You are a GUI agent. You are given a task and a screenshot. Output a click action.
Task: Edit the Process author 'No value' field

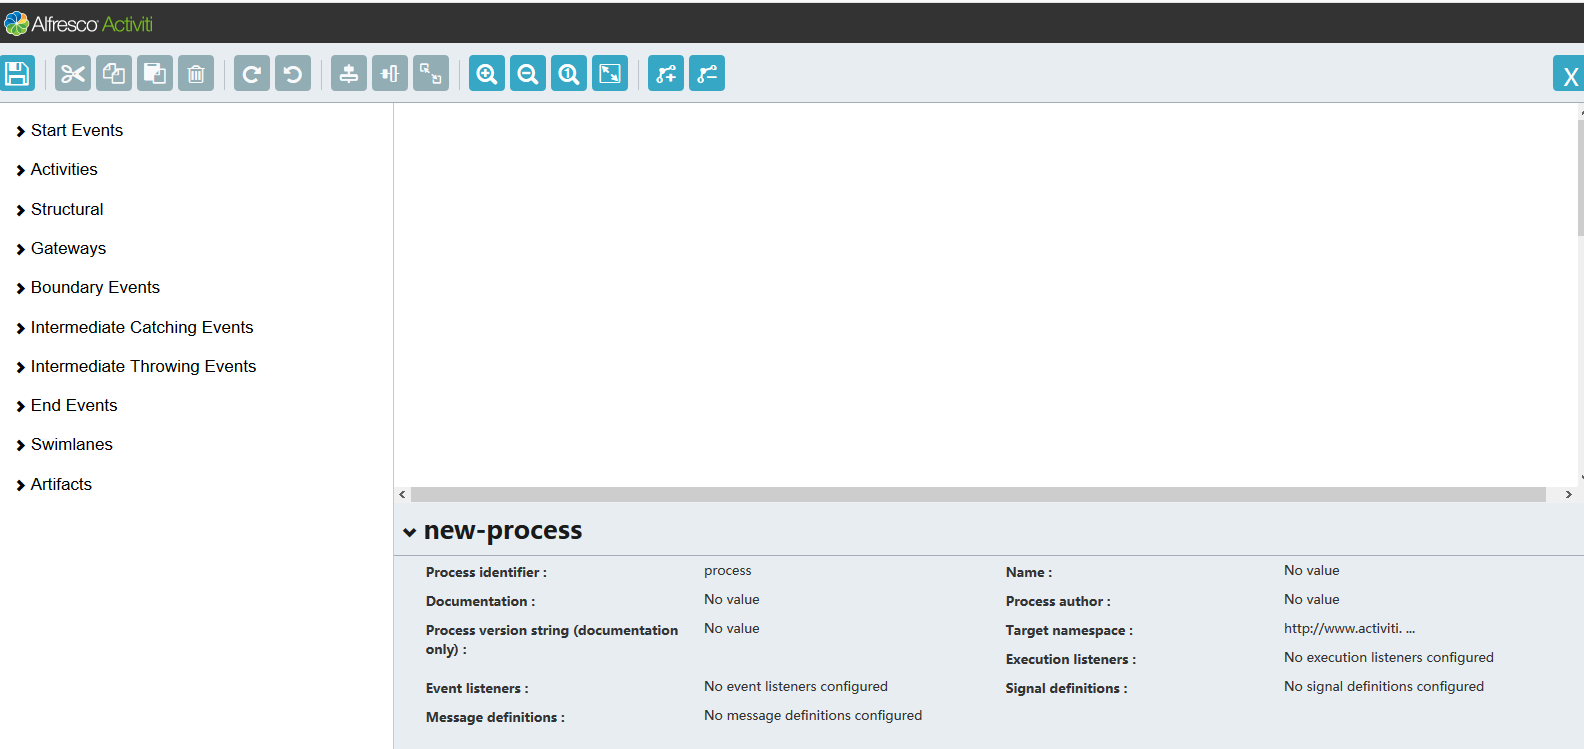pyautogui.click(x=1312, y=600)
